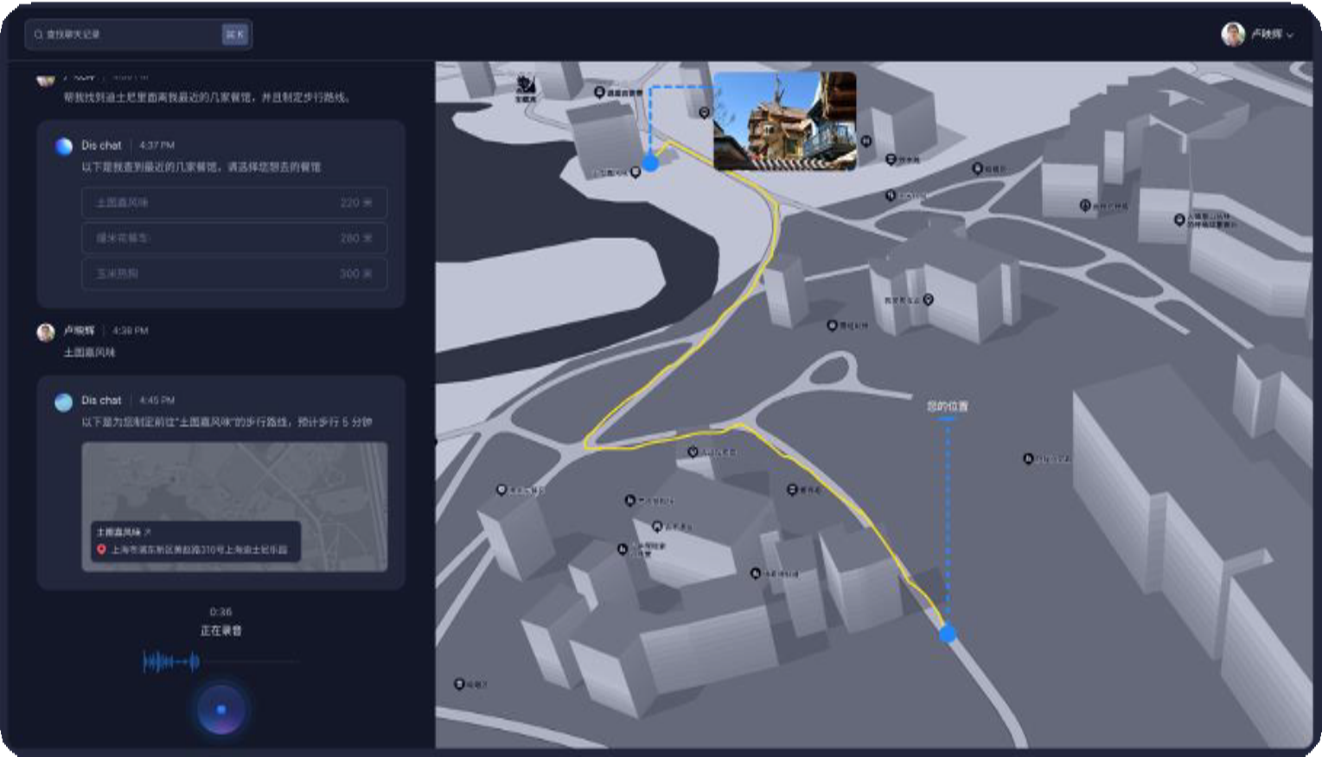
Task: Click the 0:36 recording timer
Action: (221, 612)
